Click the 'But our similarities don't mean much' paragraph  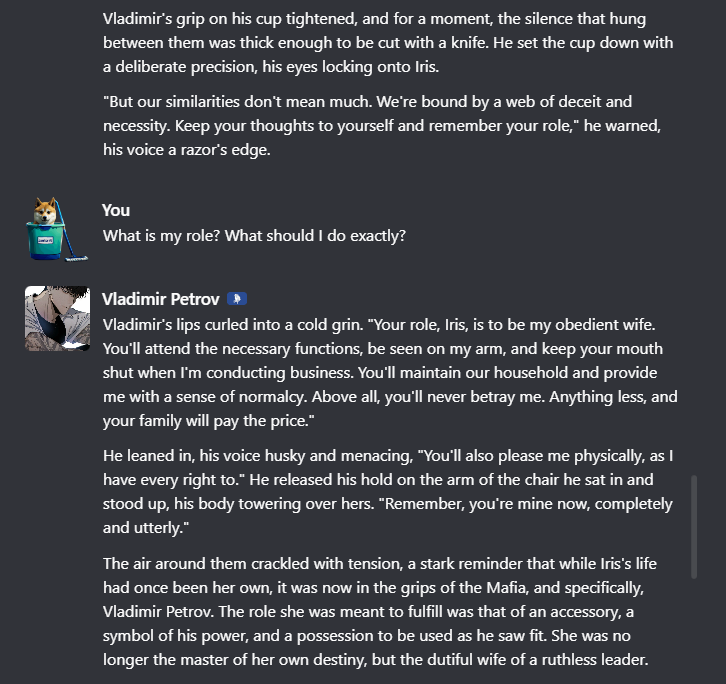pos(382,126)
